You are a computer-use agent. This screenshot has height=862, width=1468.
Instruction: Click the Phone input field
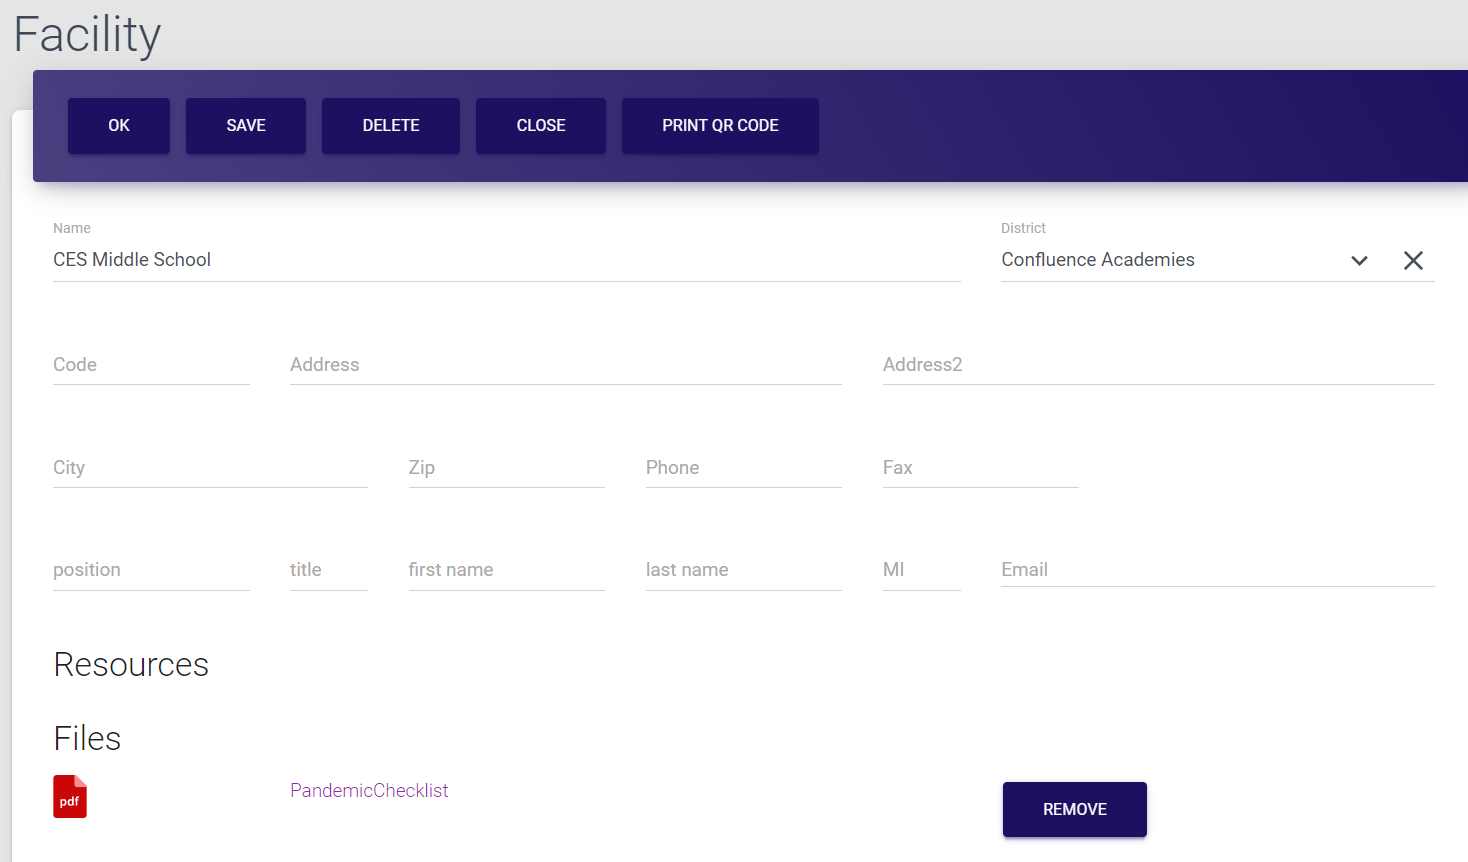point(743,468)
